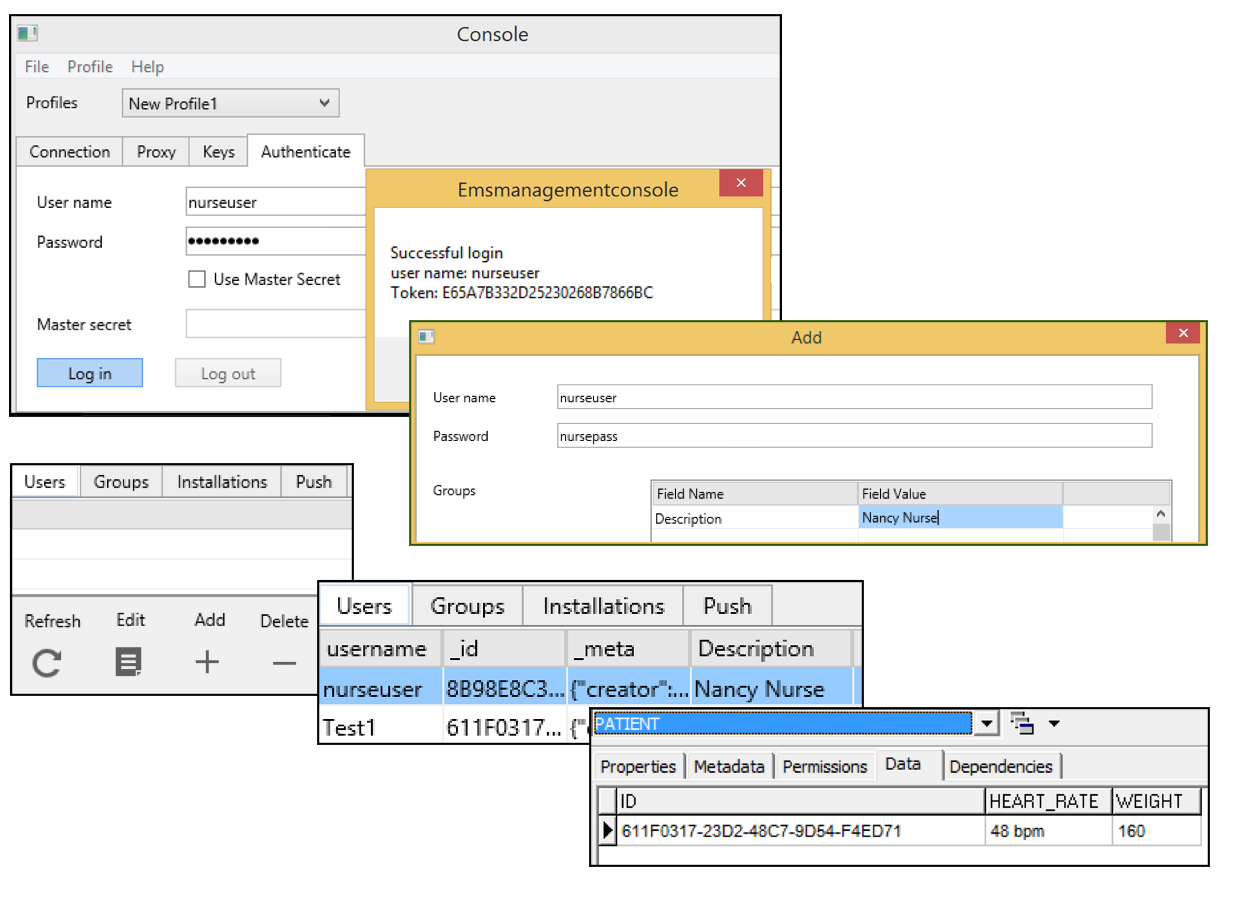Click the Console window app icon
The width and height of the screenshot is (1251, 901).
(28, 33)
